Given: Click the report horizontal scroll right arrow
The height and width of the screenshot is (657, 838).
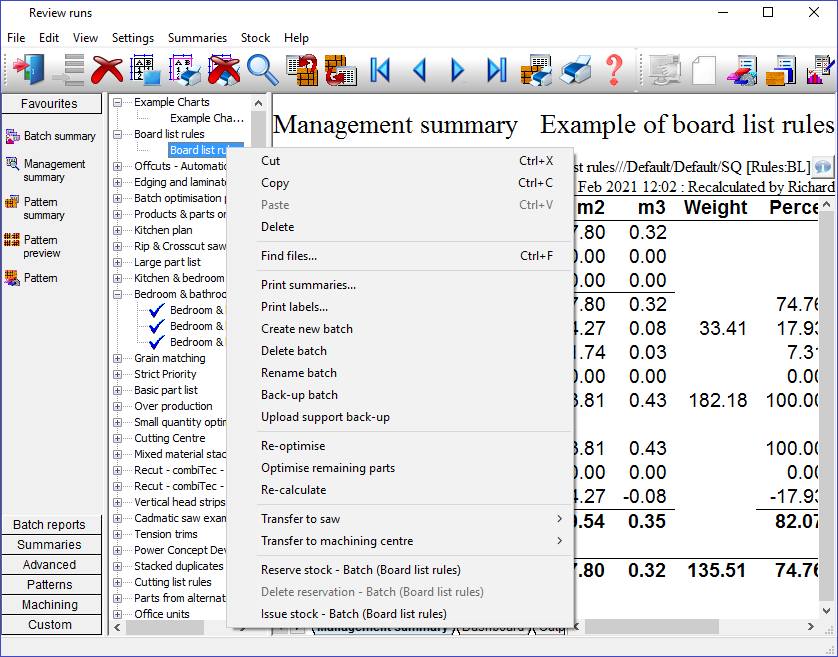Looking at the screenshot, I should click(x=811, y=626).
